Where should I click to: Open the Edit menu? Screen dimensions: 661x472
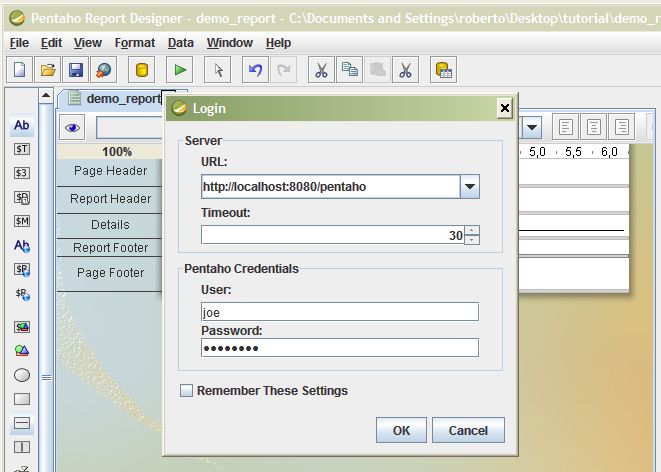[x=51, y=43]
